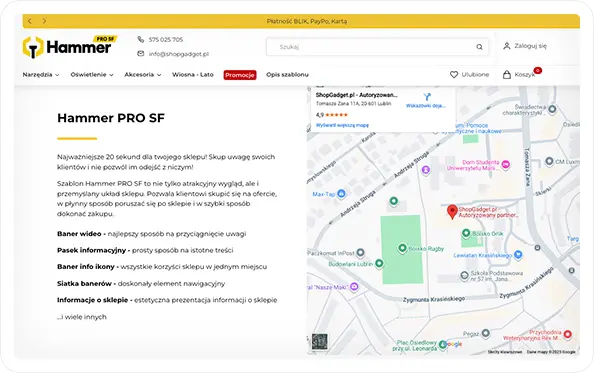This screenshot has width=594, height=373.
Task: Click the Pasek informacyjny feature line
Action: click(145, 250)
